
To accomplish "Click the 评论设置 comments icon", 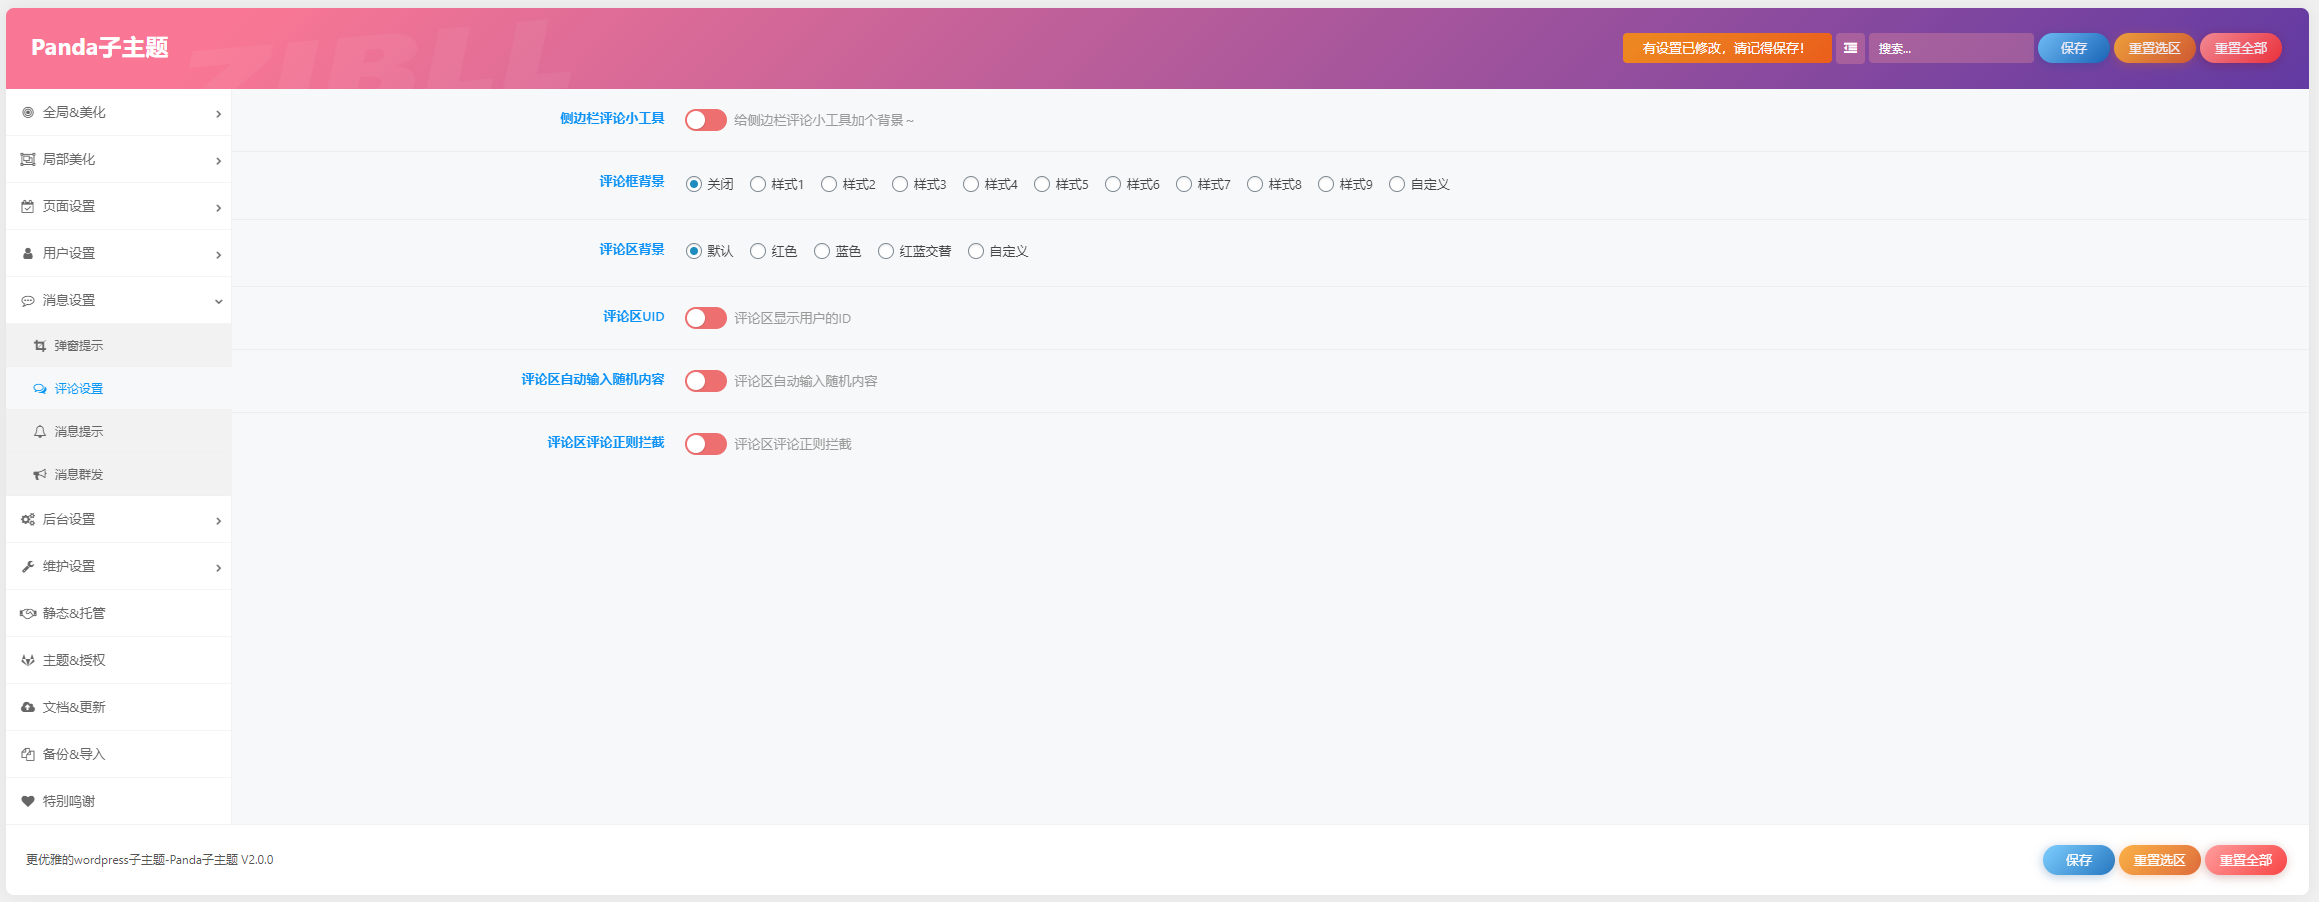I will click(40, 388).
